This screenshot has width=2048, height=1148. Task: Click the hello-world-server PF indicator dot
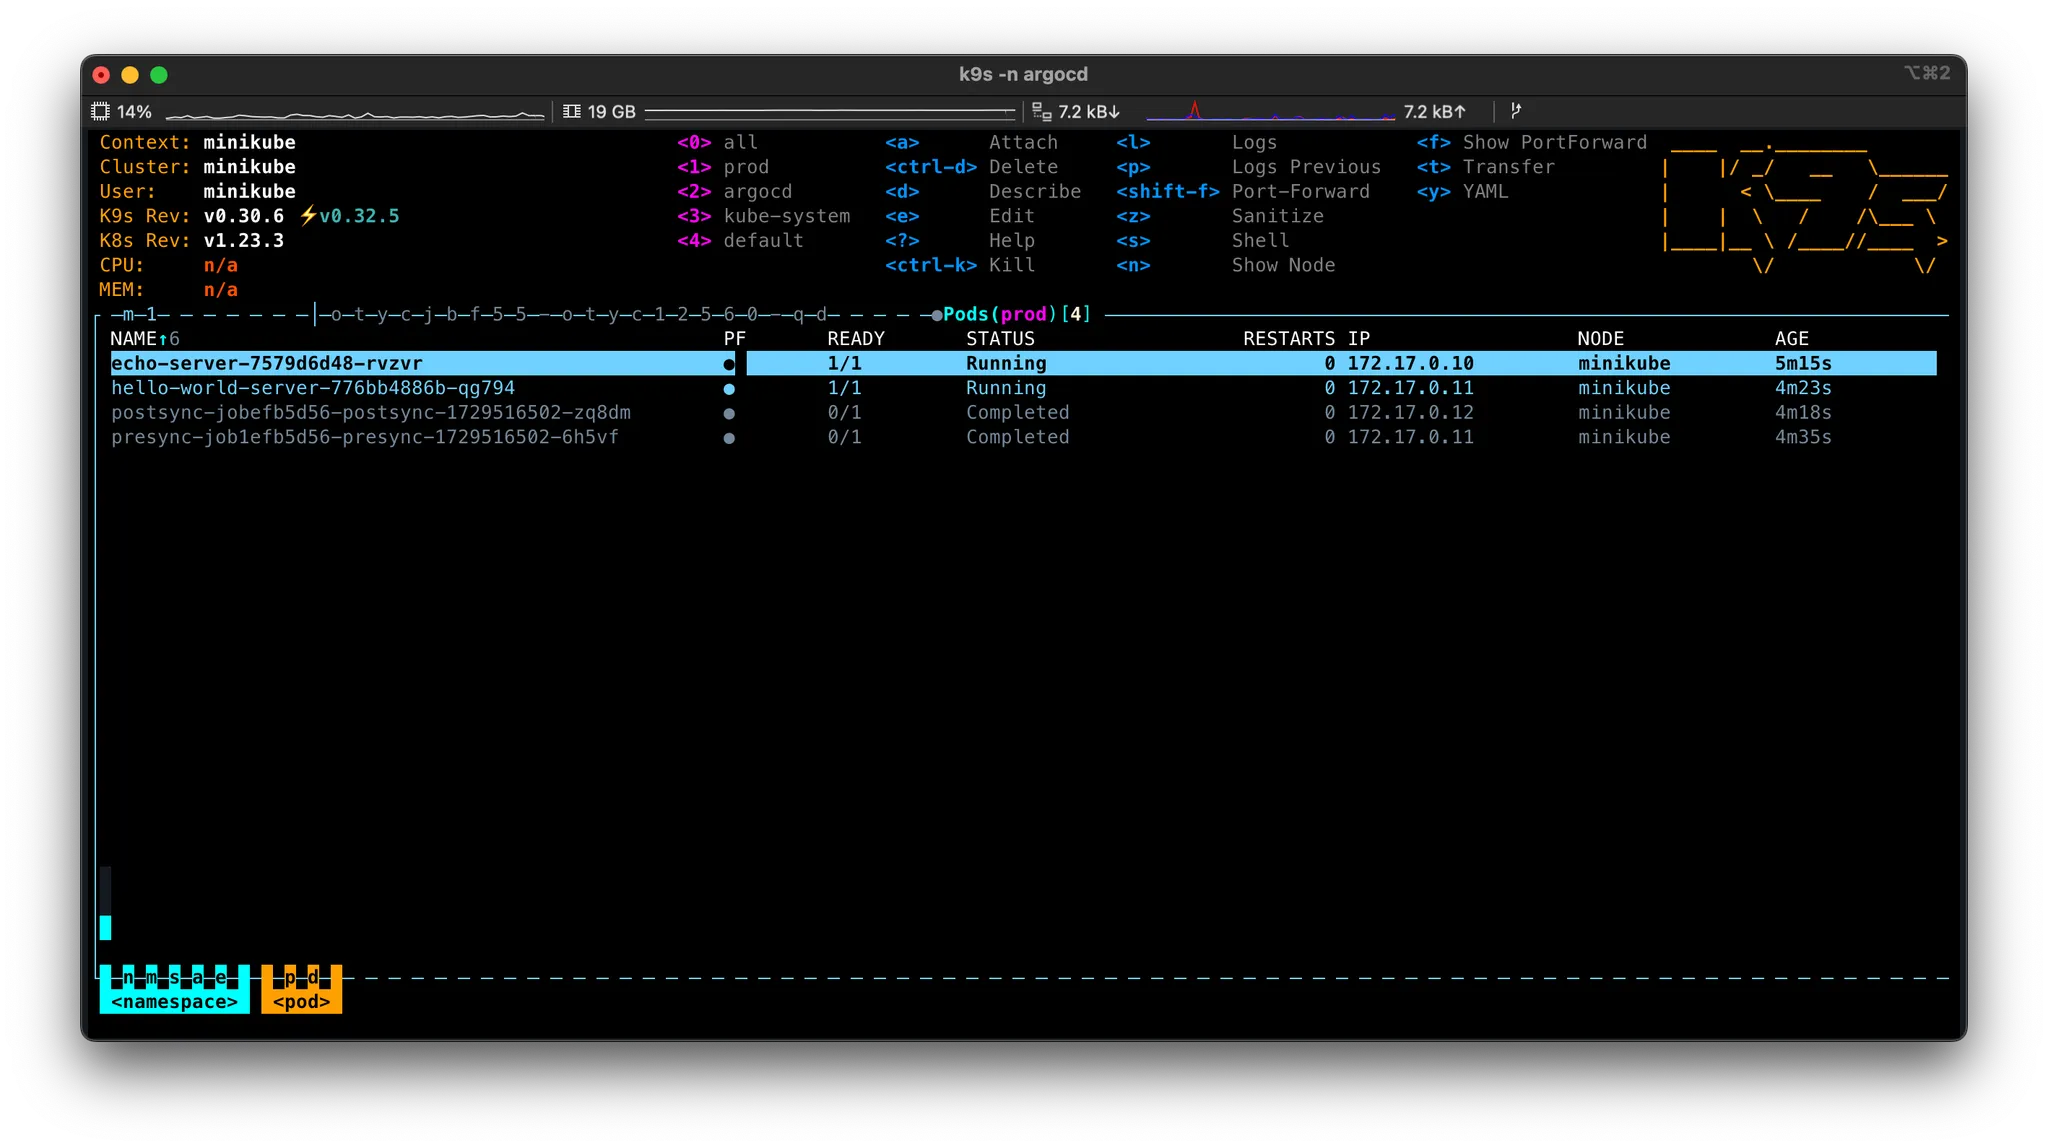click(729, 389)
